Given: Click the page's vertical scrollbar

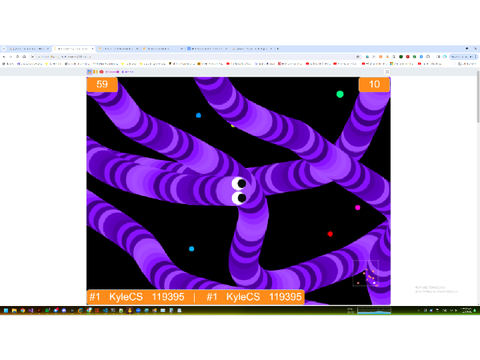Looking at the screenshot, I should (478, 97).
